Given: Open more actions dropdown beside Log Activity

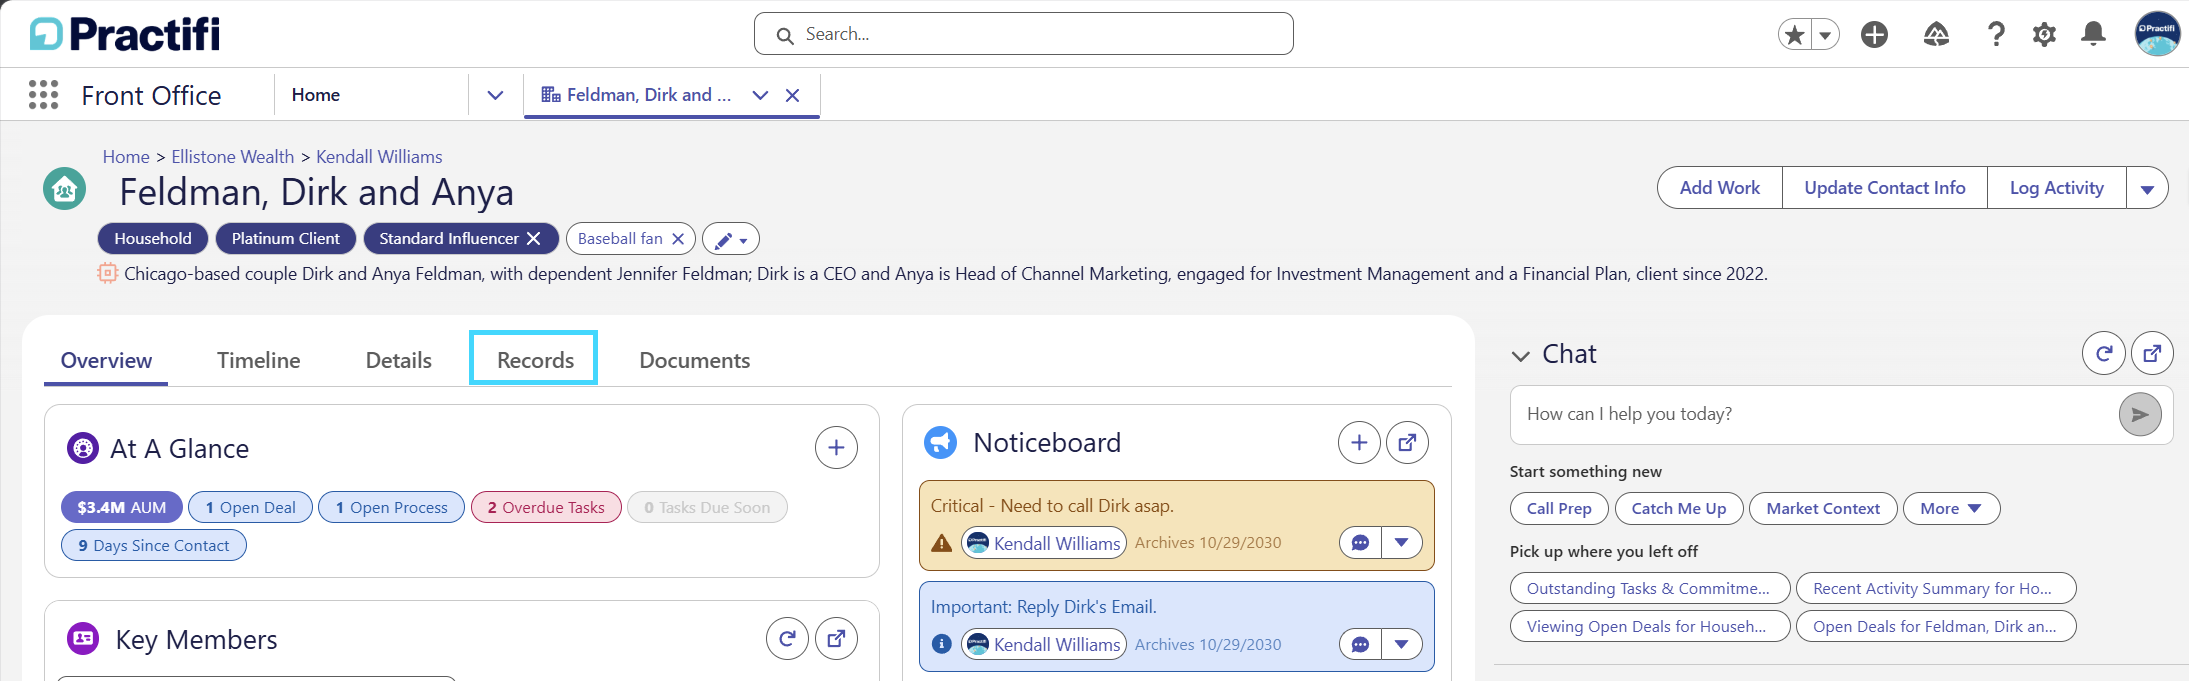Looking at the screenshot, I should 2147,188.
